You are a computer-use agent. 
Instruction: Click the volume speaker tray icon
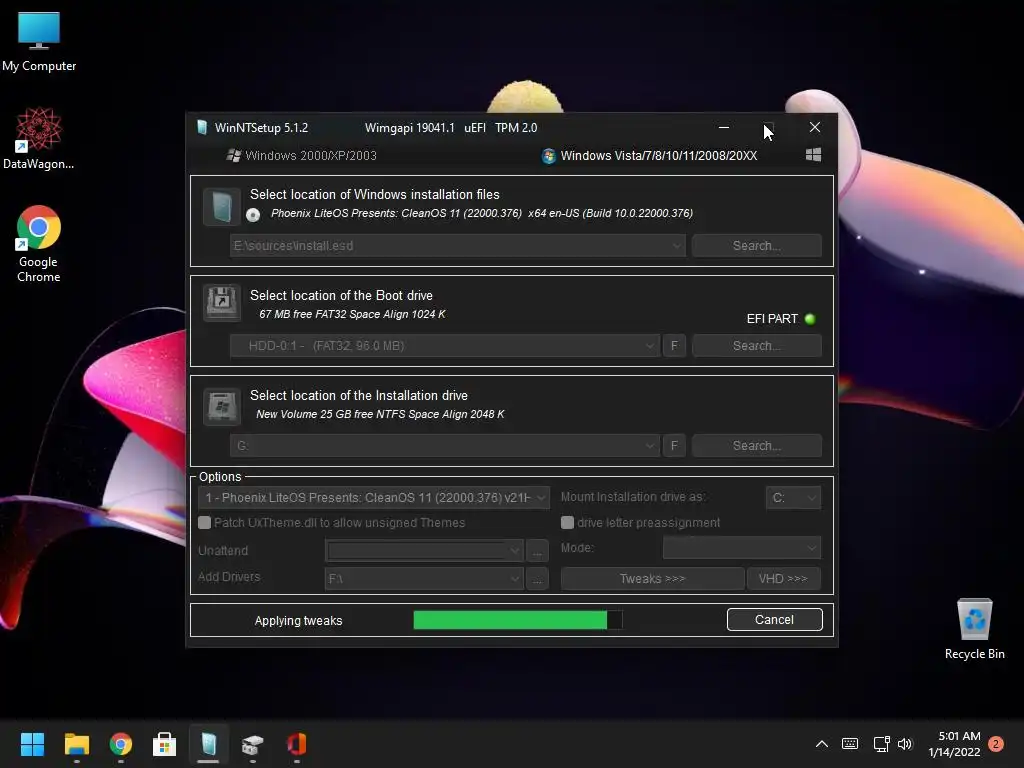(904, 744)
